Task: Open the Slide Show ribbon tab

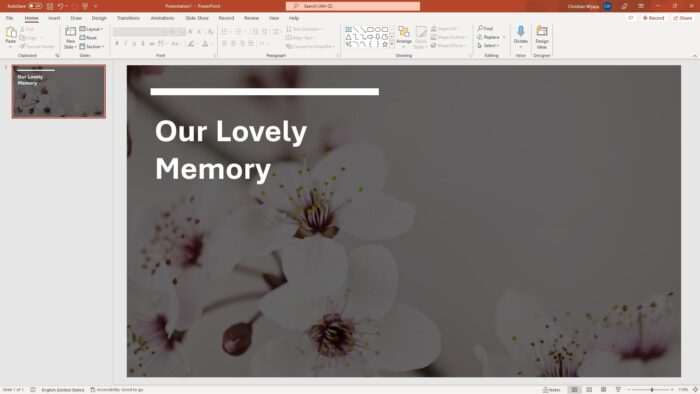Action: [x=197, y=18]
